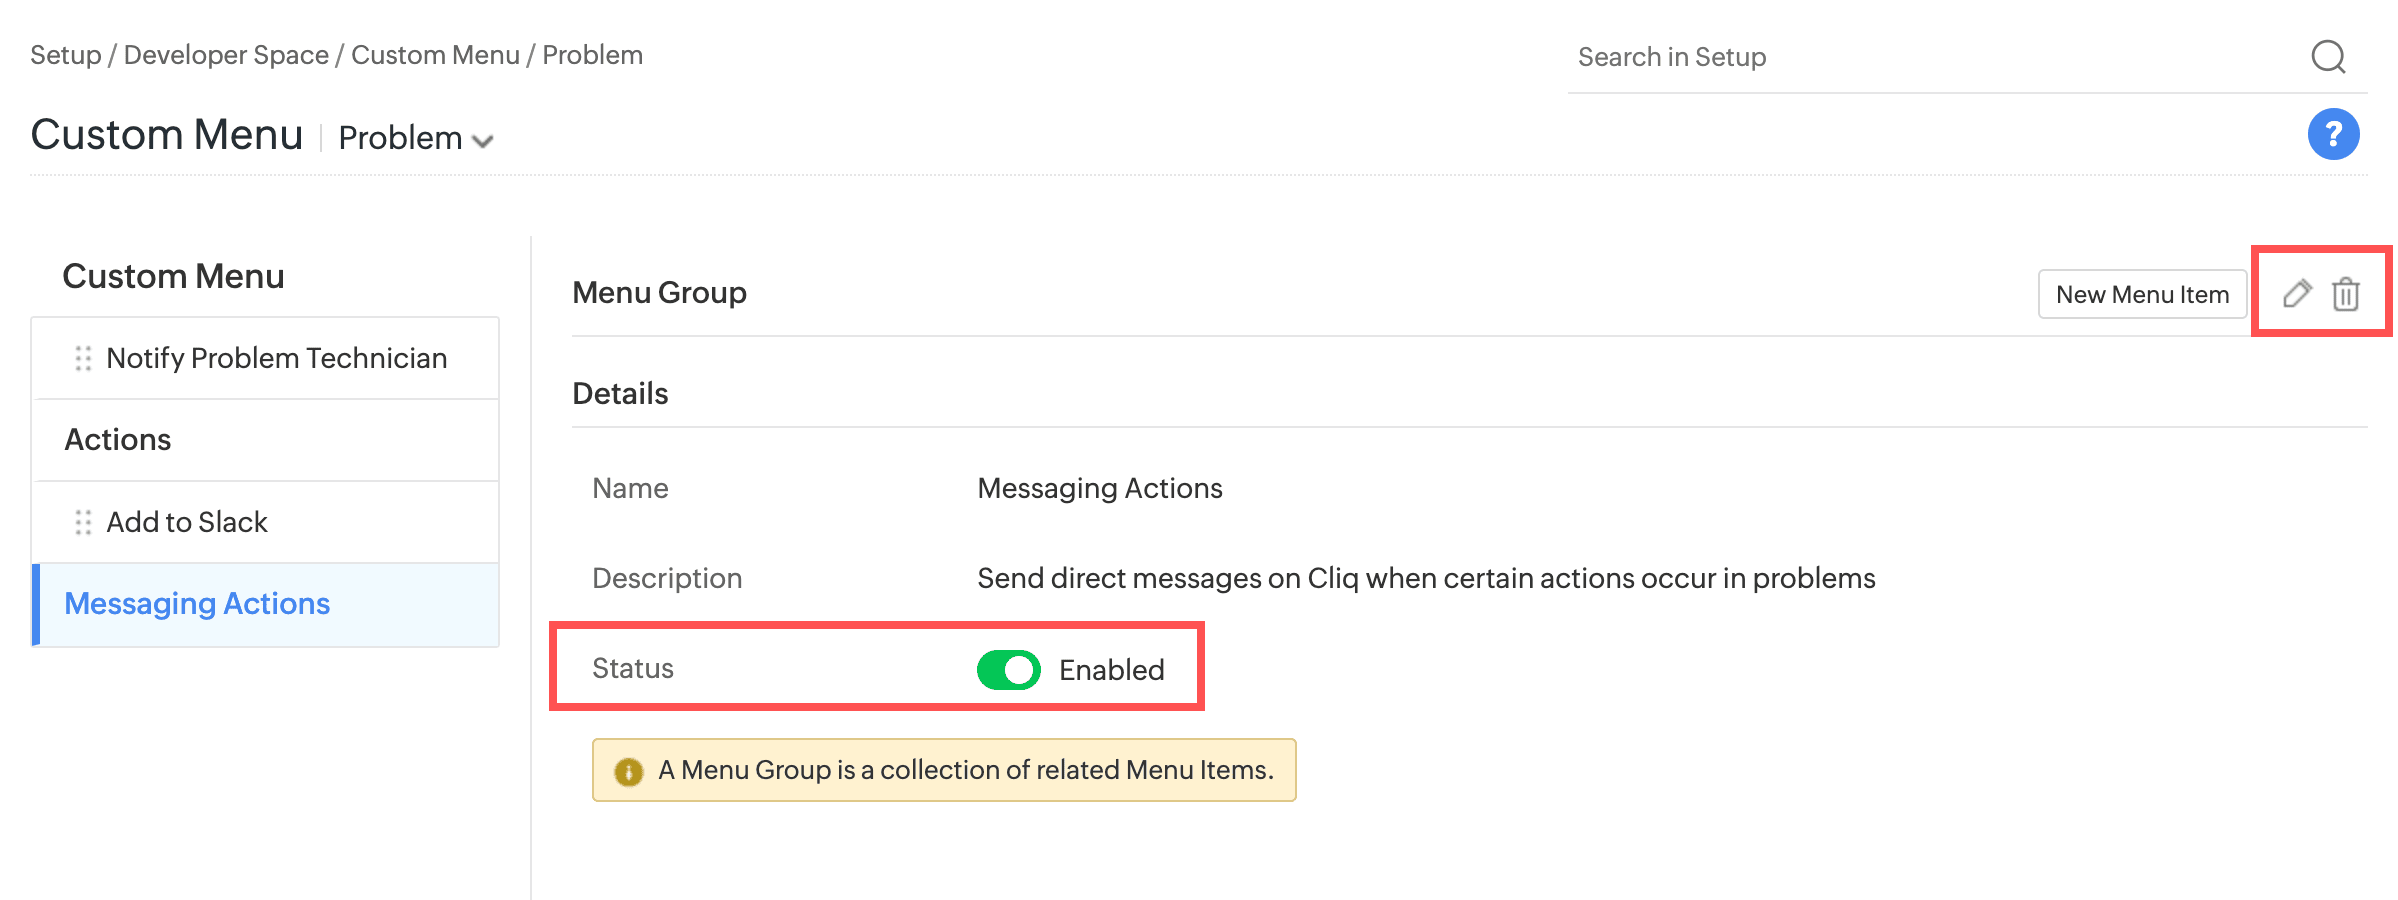The width and height of the screenshot is (2398, 900).
Task: Click drag handle beside Add to Slack
Action: click(x=83, y=522)
